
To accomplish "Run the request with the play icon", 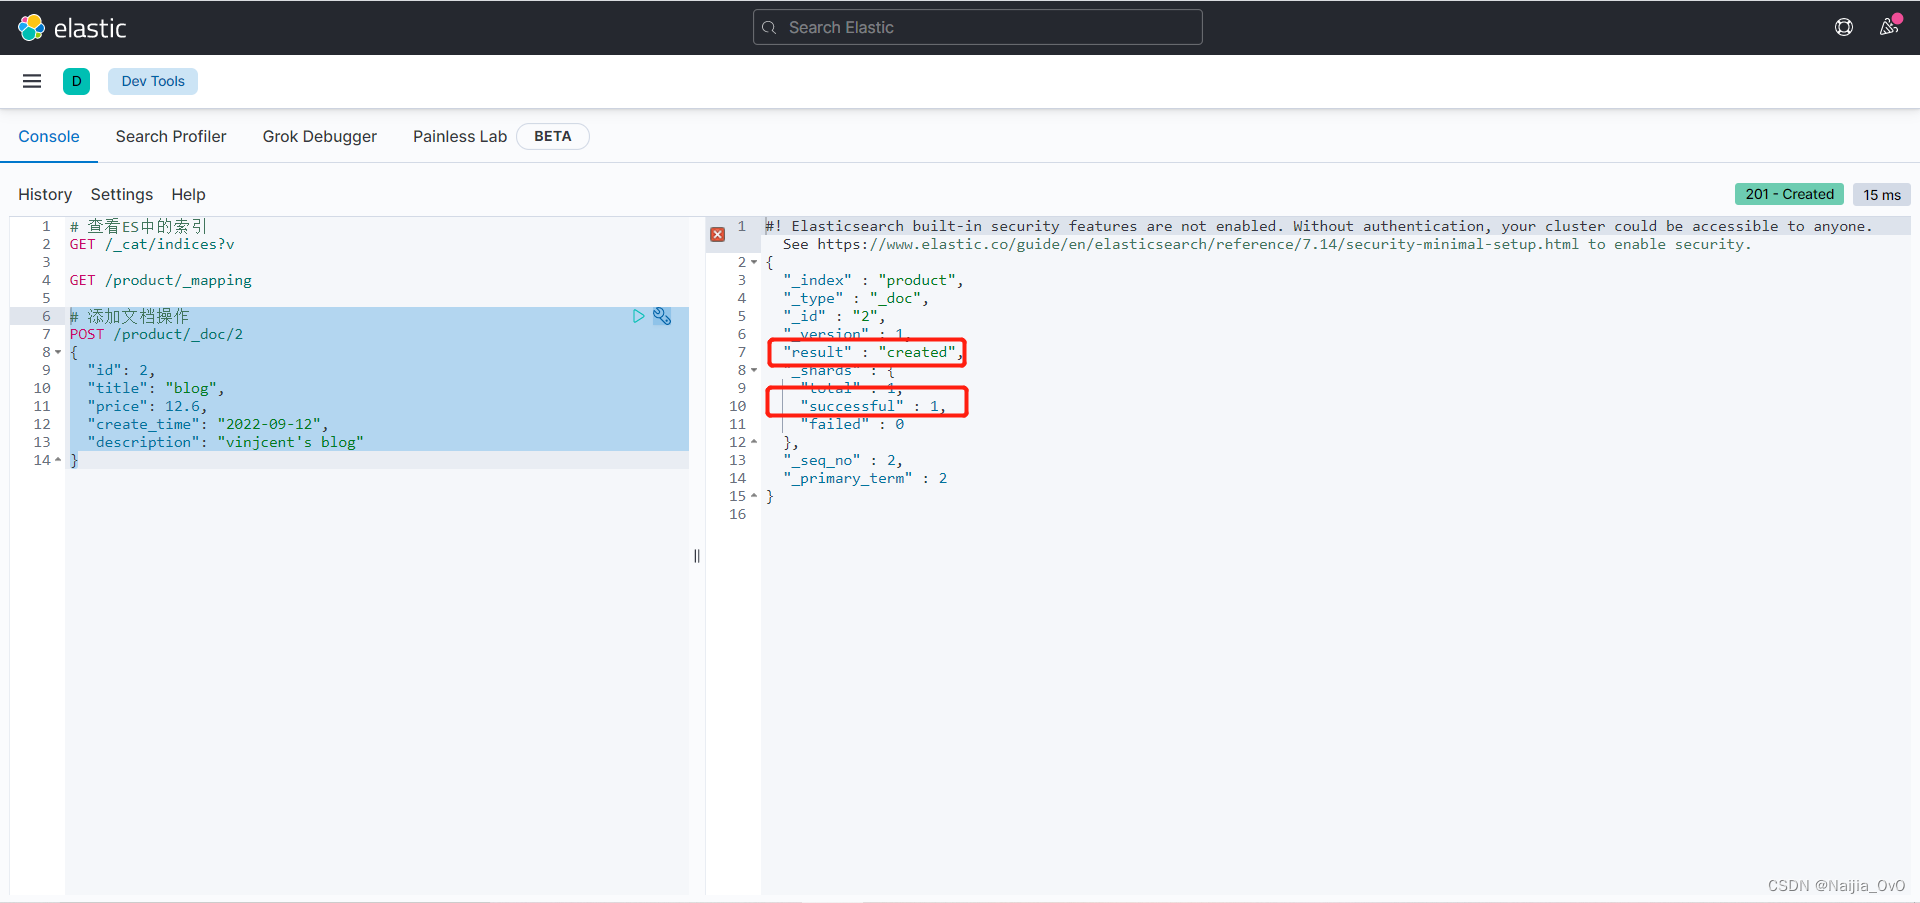I will click(638, 316).
